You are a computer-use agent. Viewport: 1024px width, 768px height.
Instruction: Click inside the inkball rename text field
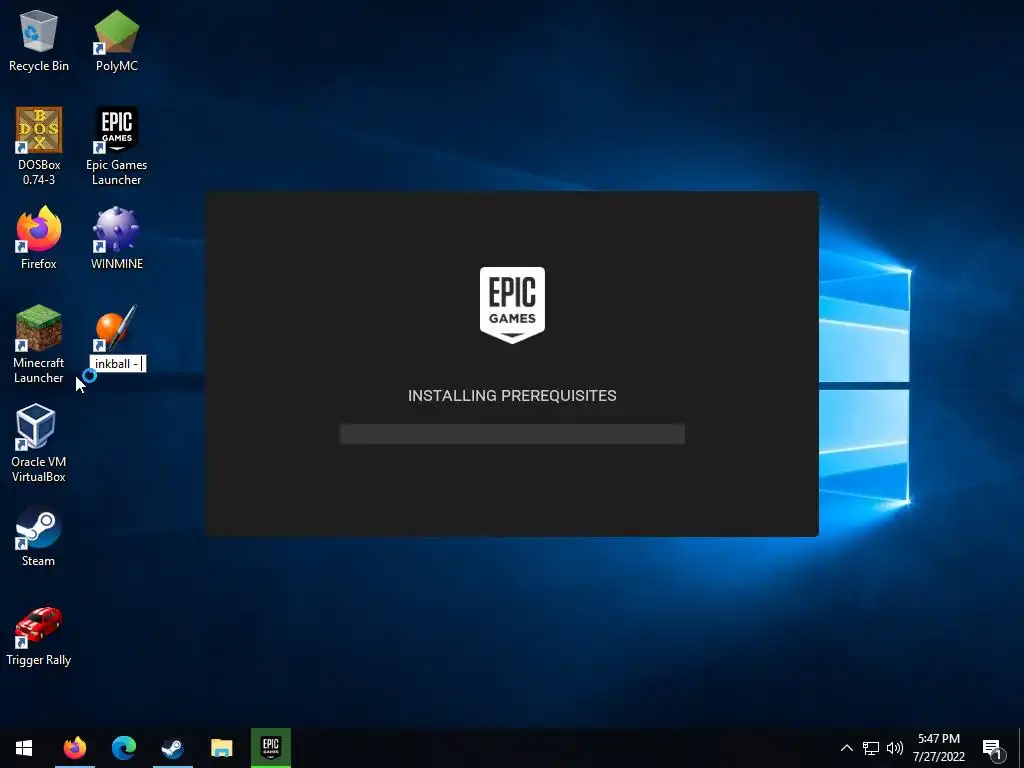tap(118, 364)
